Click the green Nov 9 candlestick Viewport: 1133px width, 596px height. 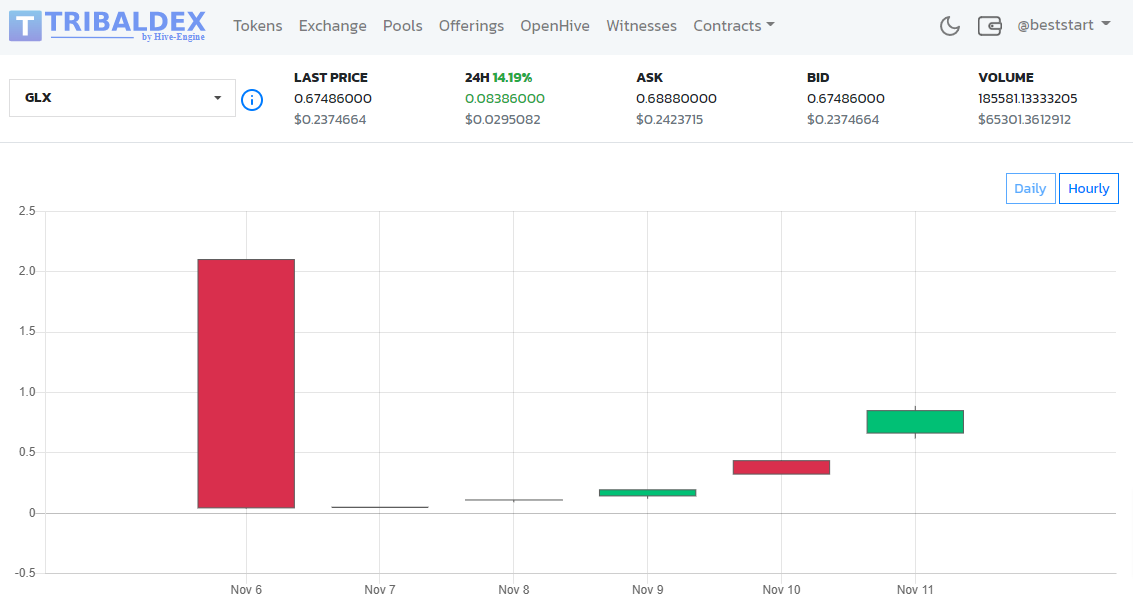click(647, 493)
